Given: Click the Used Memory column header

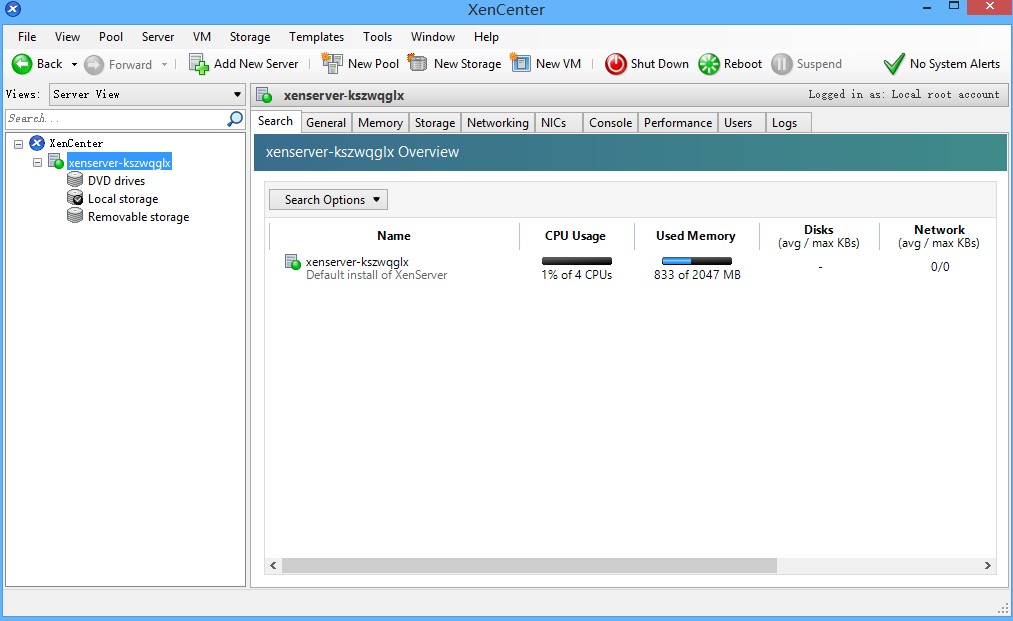Looking at the screenshot, I should (x=696, y=236).
